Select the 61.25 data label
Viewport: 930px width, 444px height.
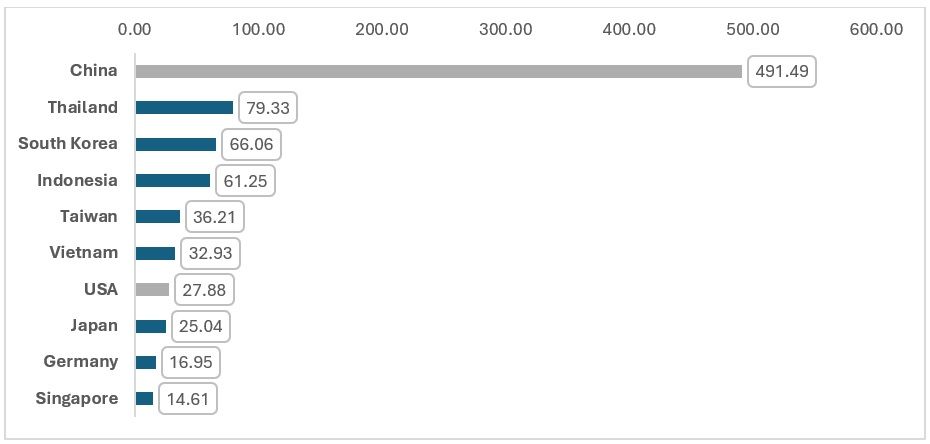[245, 180]
